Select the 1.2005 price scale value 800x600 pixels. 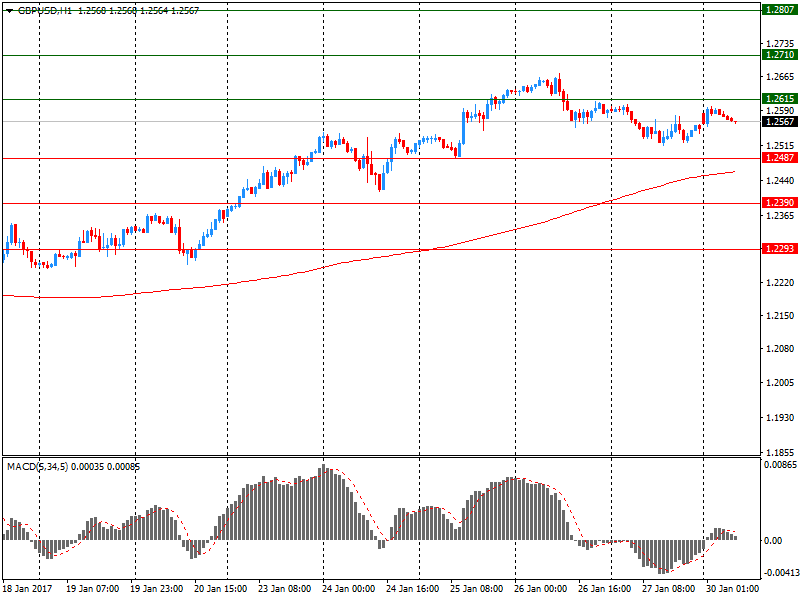tap(780, 382)
